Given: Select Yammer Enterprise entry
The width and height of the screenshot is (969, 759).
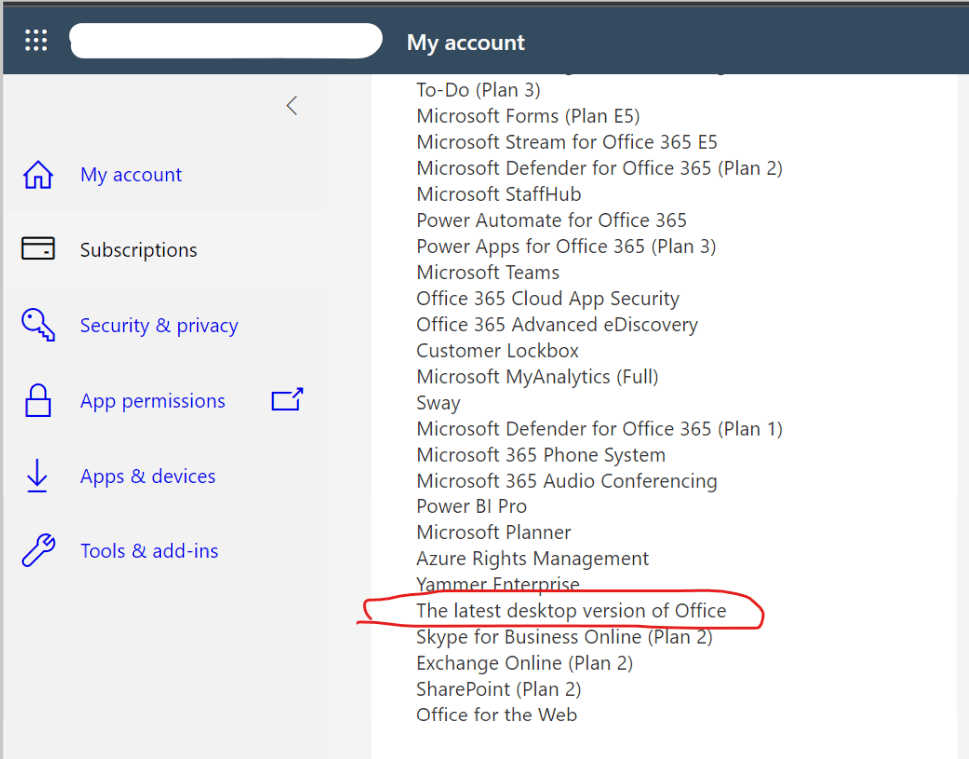Looking at the screenshot, I should pyautogui.click(x=497, y=584).
